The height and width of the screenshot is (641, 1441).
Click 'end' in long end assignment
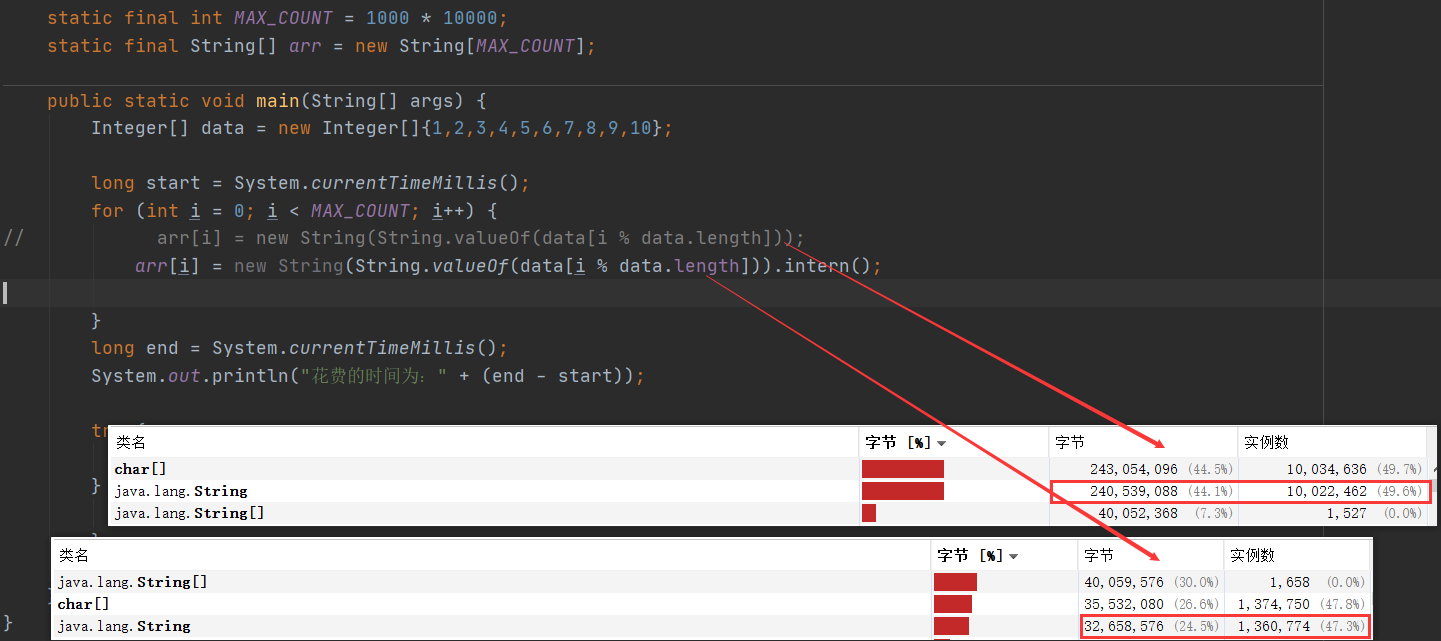pyautogui.click(x=162, y=348)
